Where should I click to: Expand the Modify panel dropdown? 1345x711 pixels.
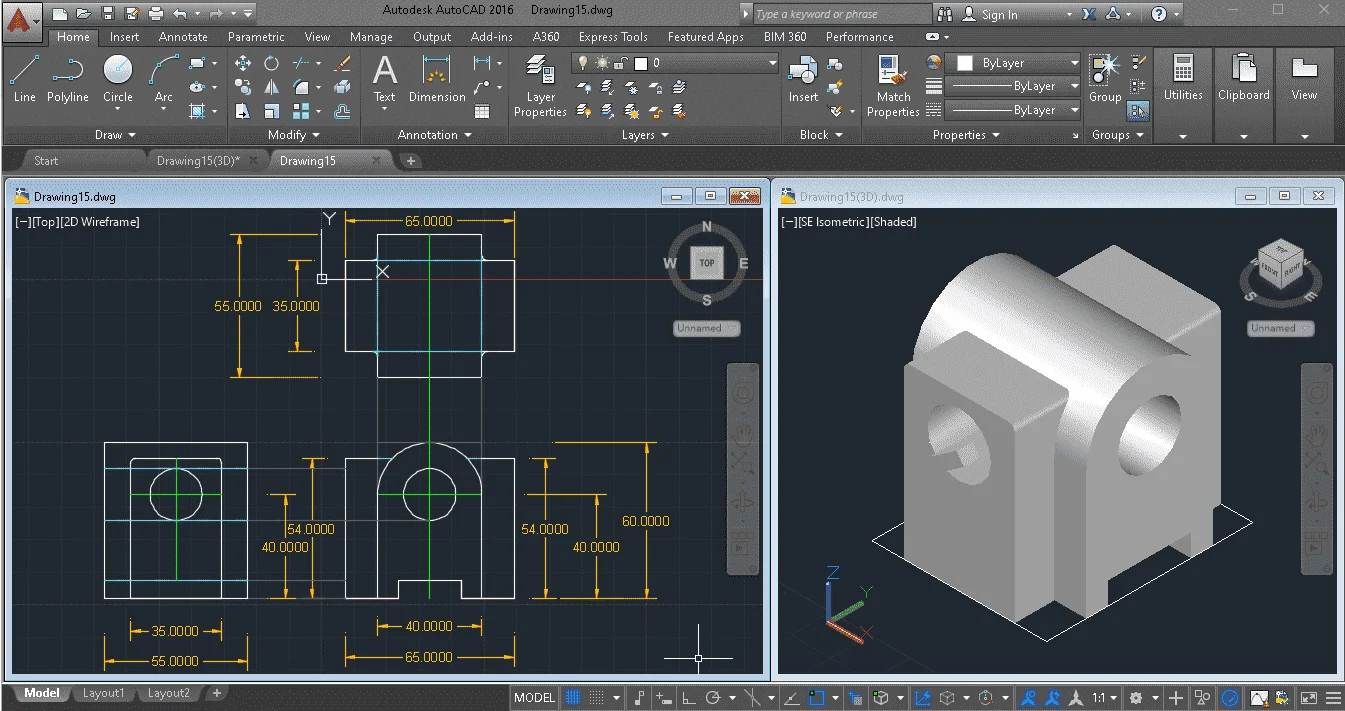pyautogui.click(x=294, y=135)
